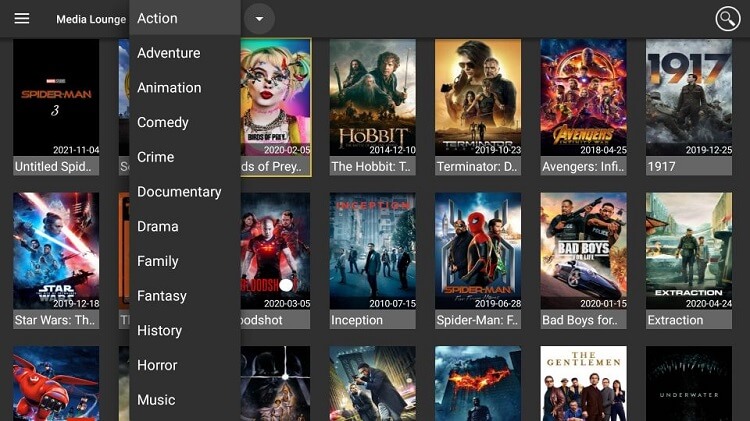
Task: Open The Dark Knight poster
Action: click(x=478, y=384)
